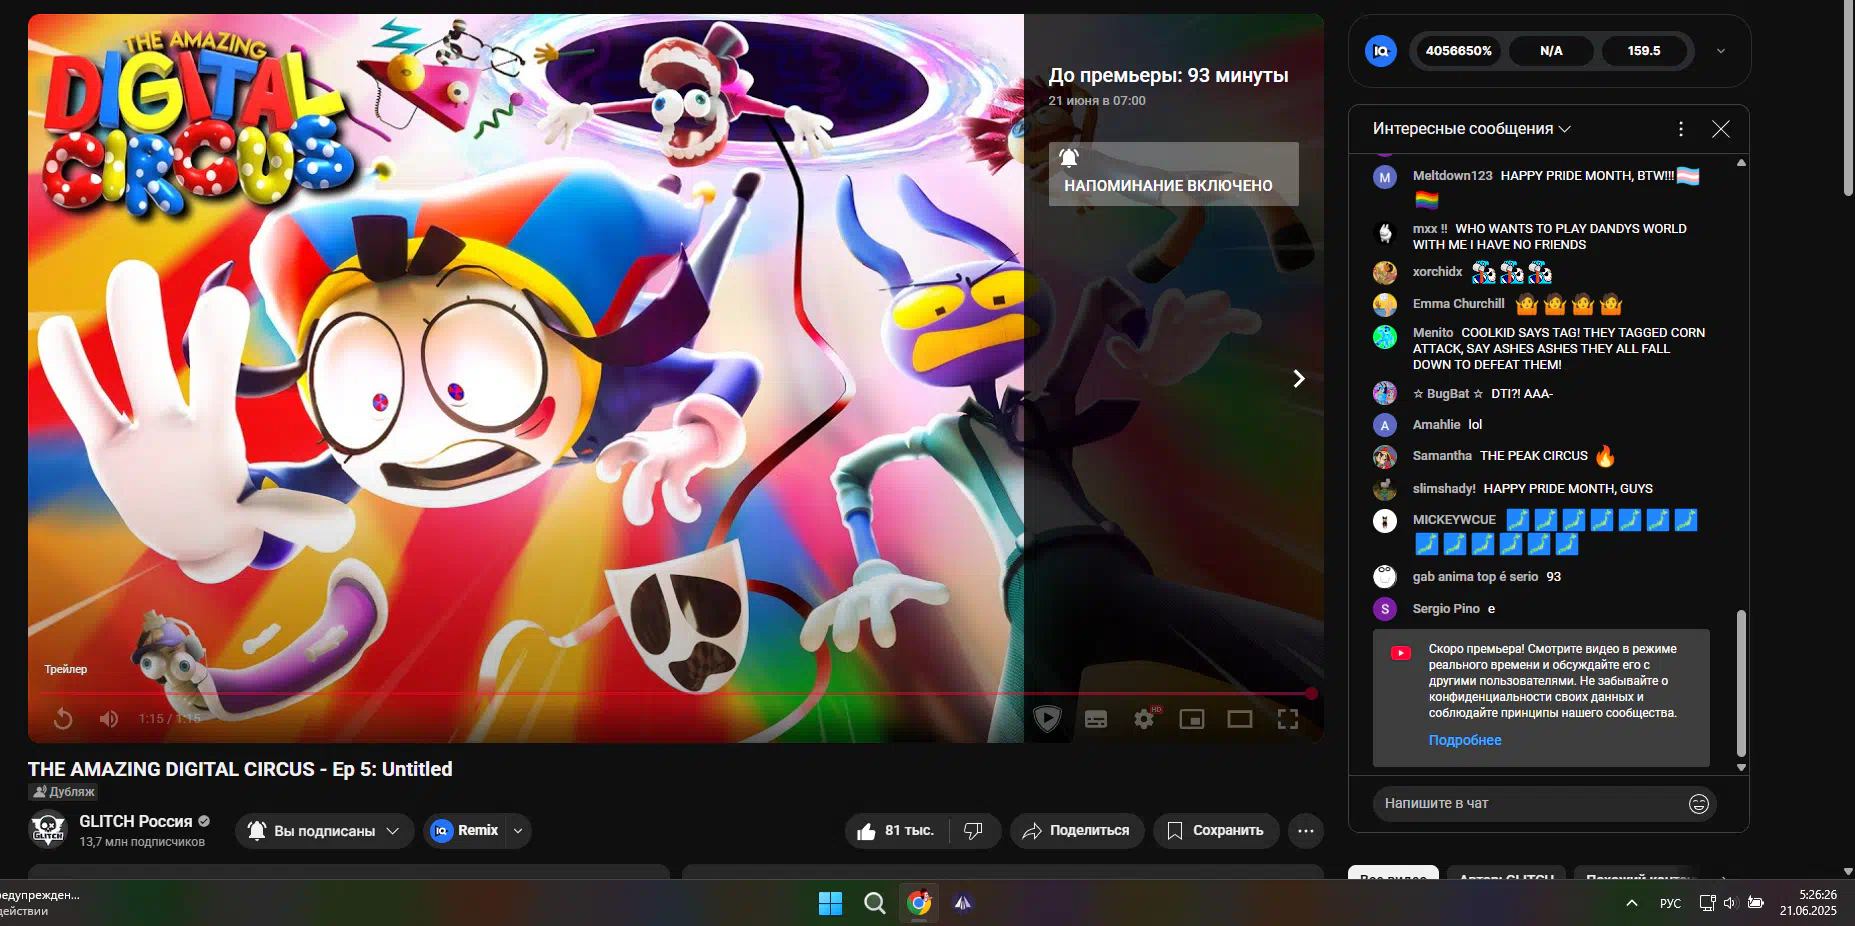Click the 'Подробнее' link in the chat notice

1465,740
